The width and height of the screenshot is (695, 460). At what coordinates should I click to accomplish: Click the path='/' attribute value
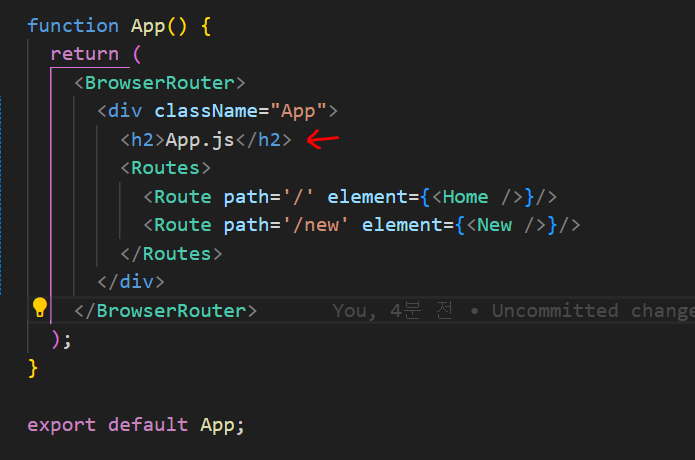[x=297, y=197]
